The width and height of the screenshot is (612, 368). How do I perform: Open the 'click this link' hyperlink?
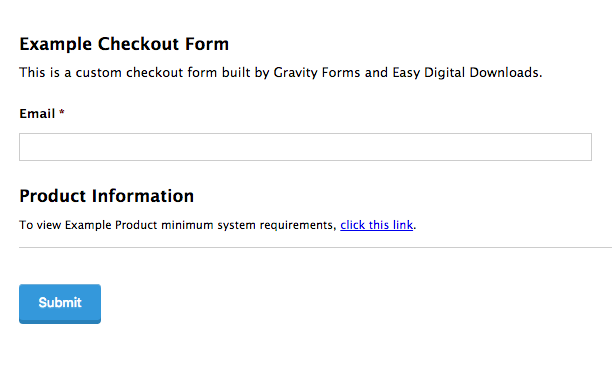click(x=376, y=225)
